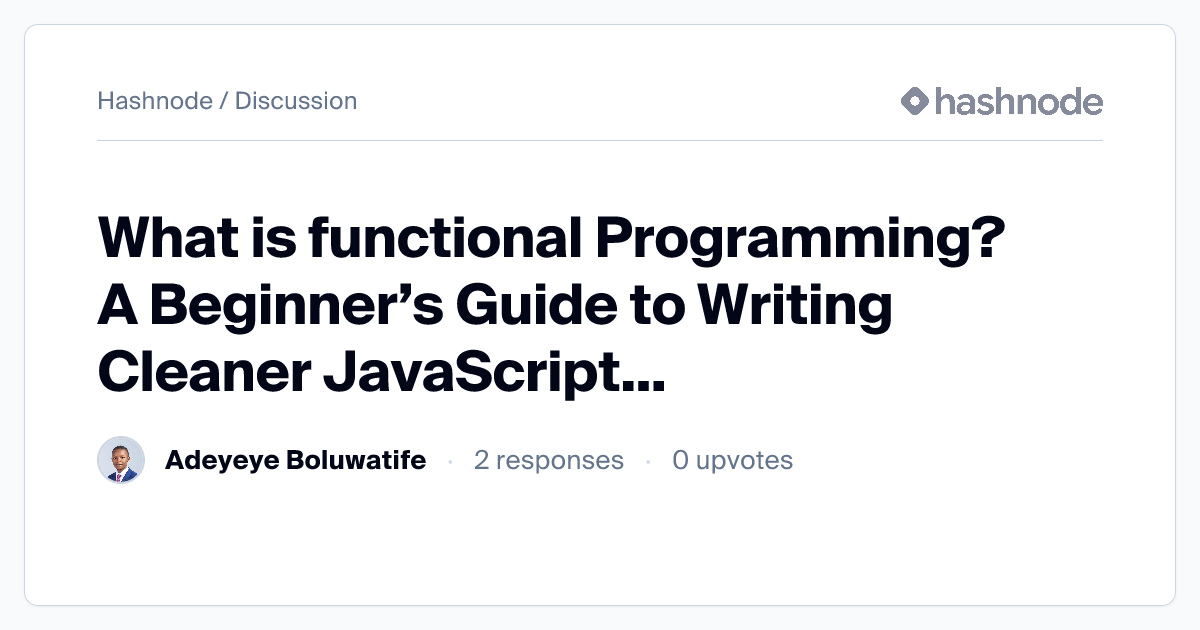This screenshot has height=630, width=1200.
Task: Open the functional Programming discussion title
Action: [551, 308]
